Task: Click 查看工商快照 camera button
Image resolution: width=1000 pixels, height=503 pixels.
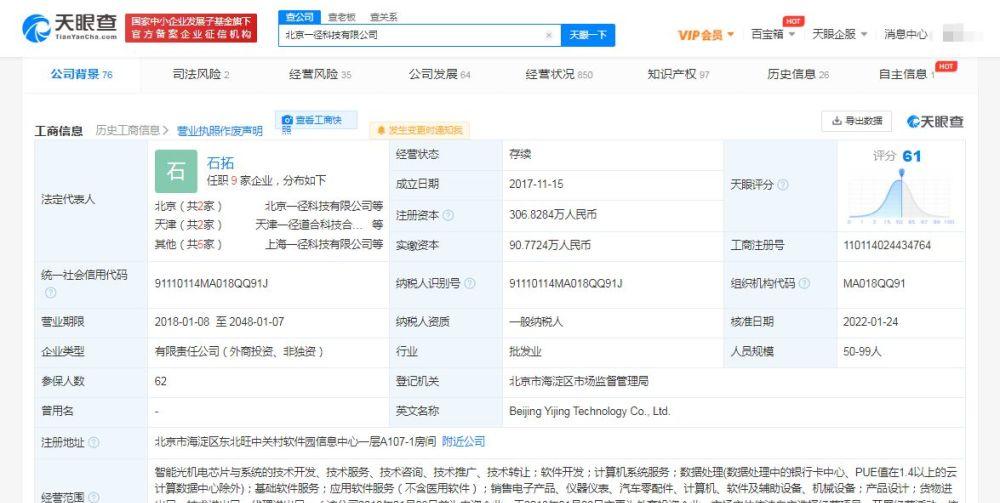Action: coord(316,121)
